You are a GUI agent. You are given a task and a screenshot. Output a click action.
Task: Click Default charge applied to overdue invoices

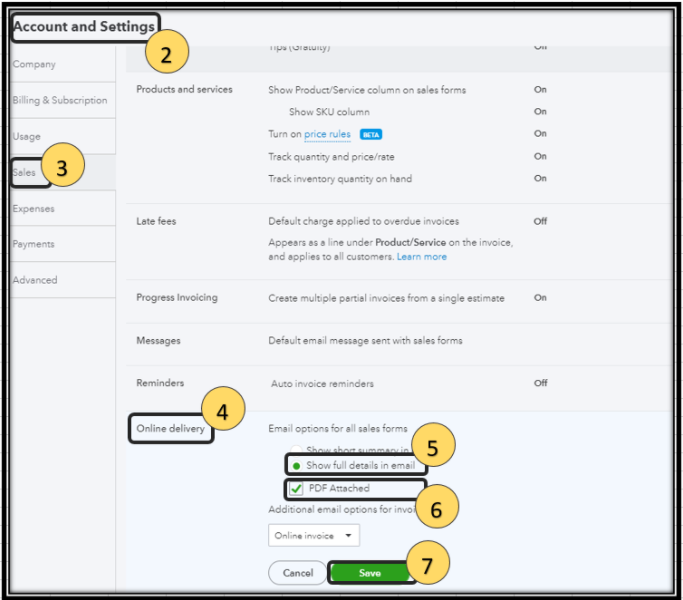tap(363, 221)
